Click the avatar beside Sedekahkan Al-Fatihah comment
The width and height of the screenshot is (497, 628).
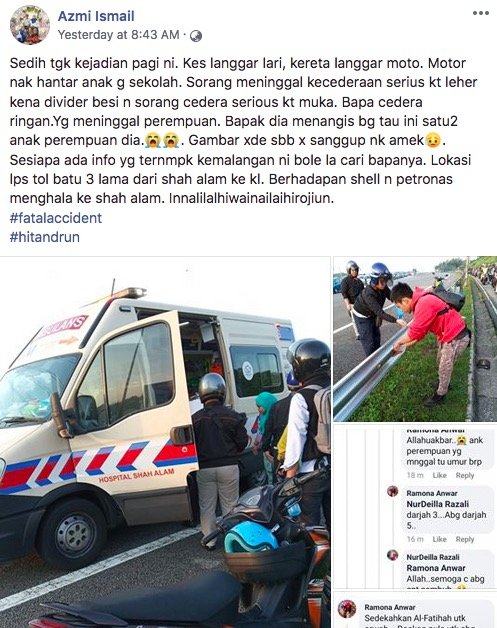pyautogui.click(x=347, y=609)
